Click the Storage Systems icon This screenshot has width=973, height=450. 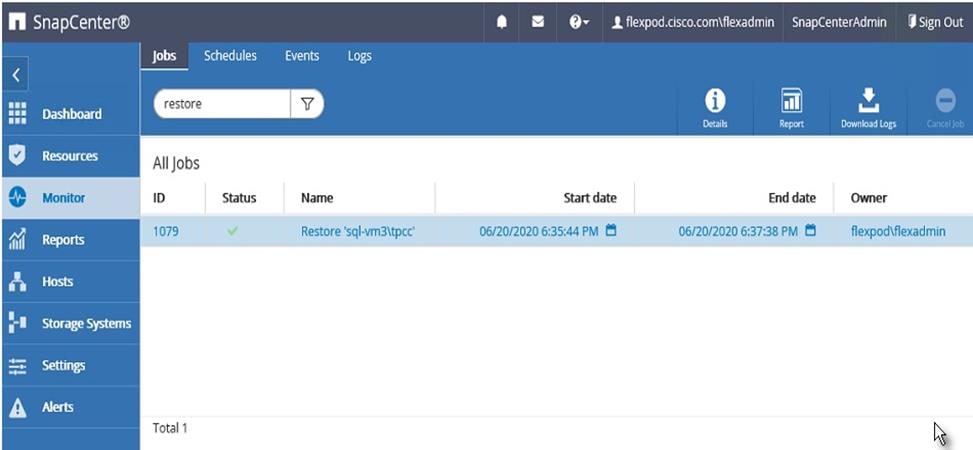pyautogui.click(x=17, y=323)
